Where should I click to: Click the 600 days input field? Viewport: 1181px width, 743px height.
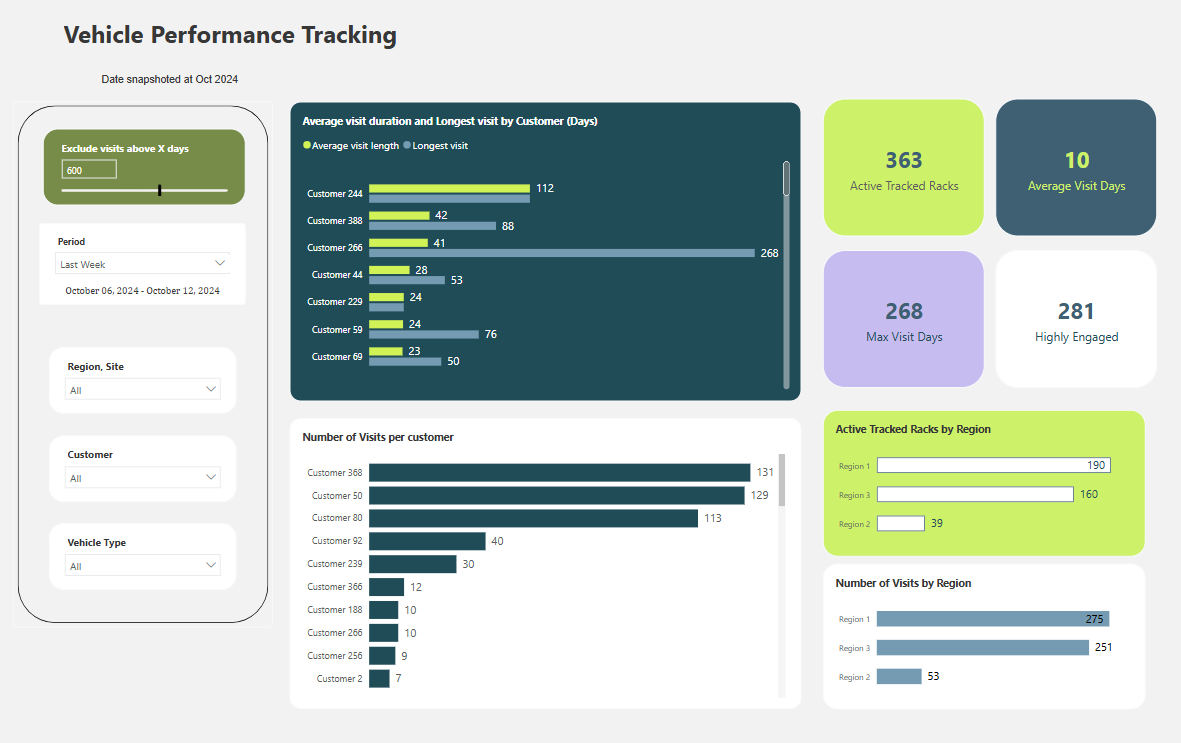(89, 170)
